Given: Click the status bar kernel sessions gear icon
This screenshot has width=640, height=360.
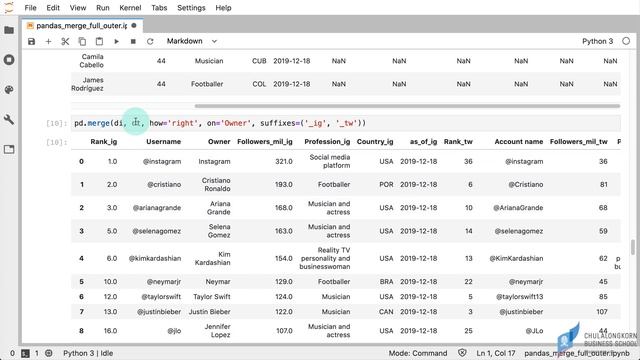Looking at the screenshot, I should 49,353.
